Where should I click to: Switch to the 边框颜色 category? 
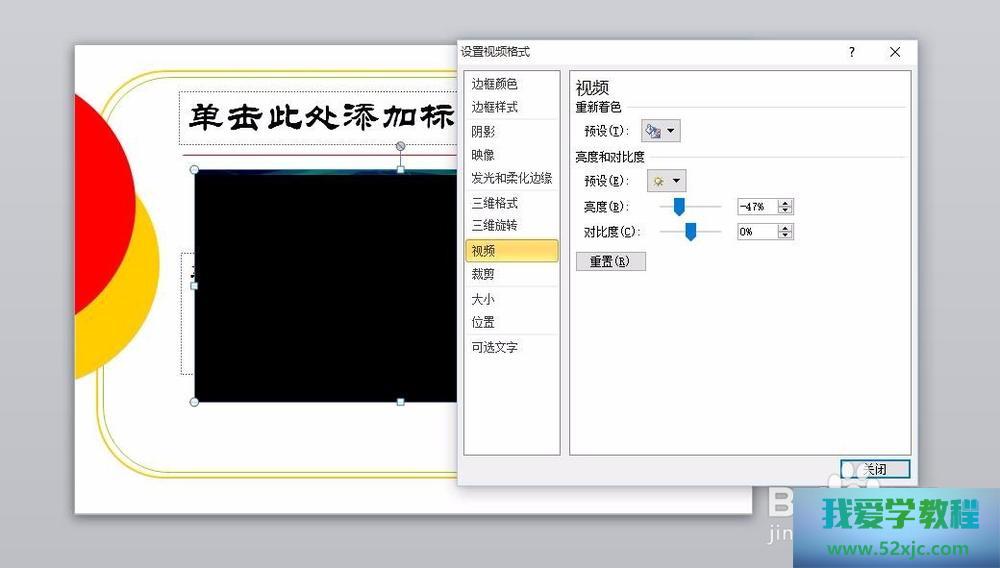(x=495, y=84)
